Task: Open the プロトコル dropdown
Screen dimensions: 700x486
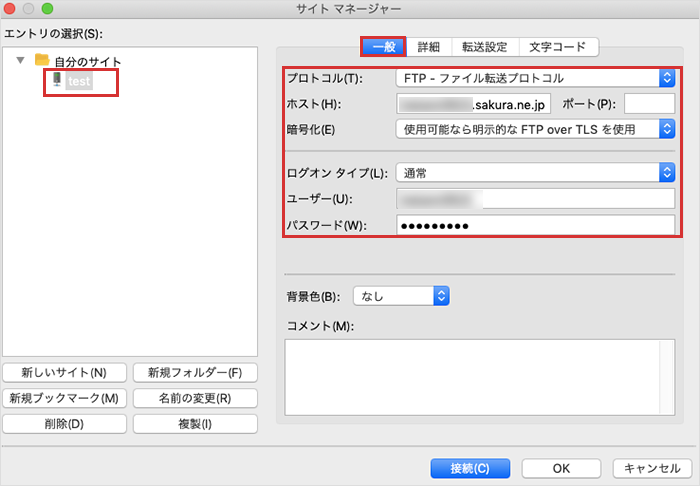Action: click(x=535, y=77)
